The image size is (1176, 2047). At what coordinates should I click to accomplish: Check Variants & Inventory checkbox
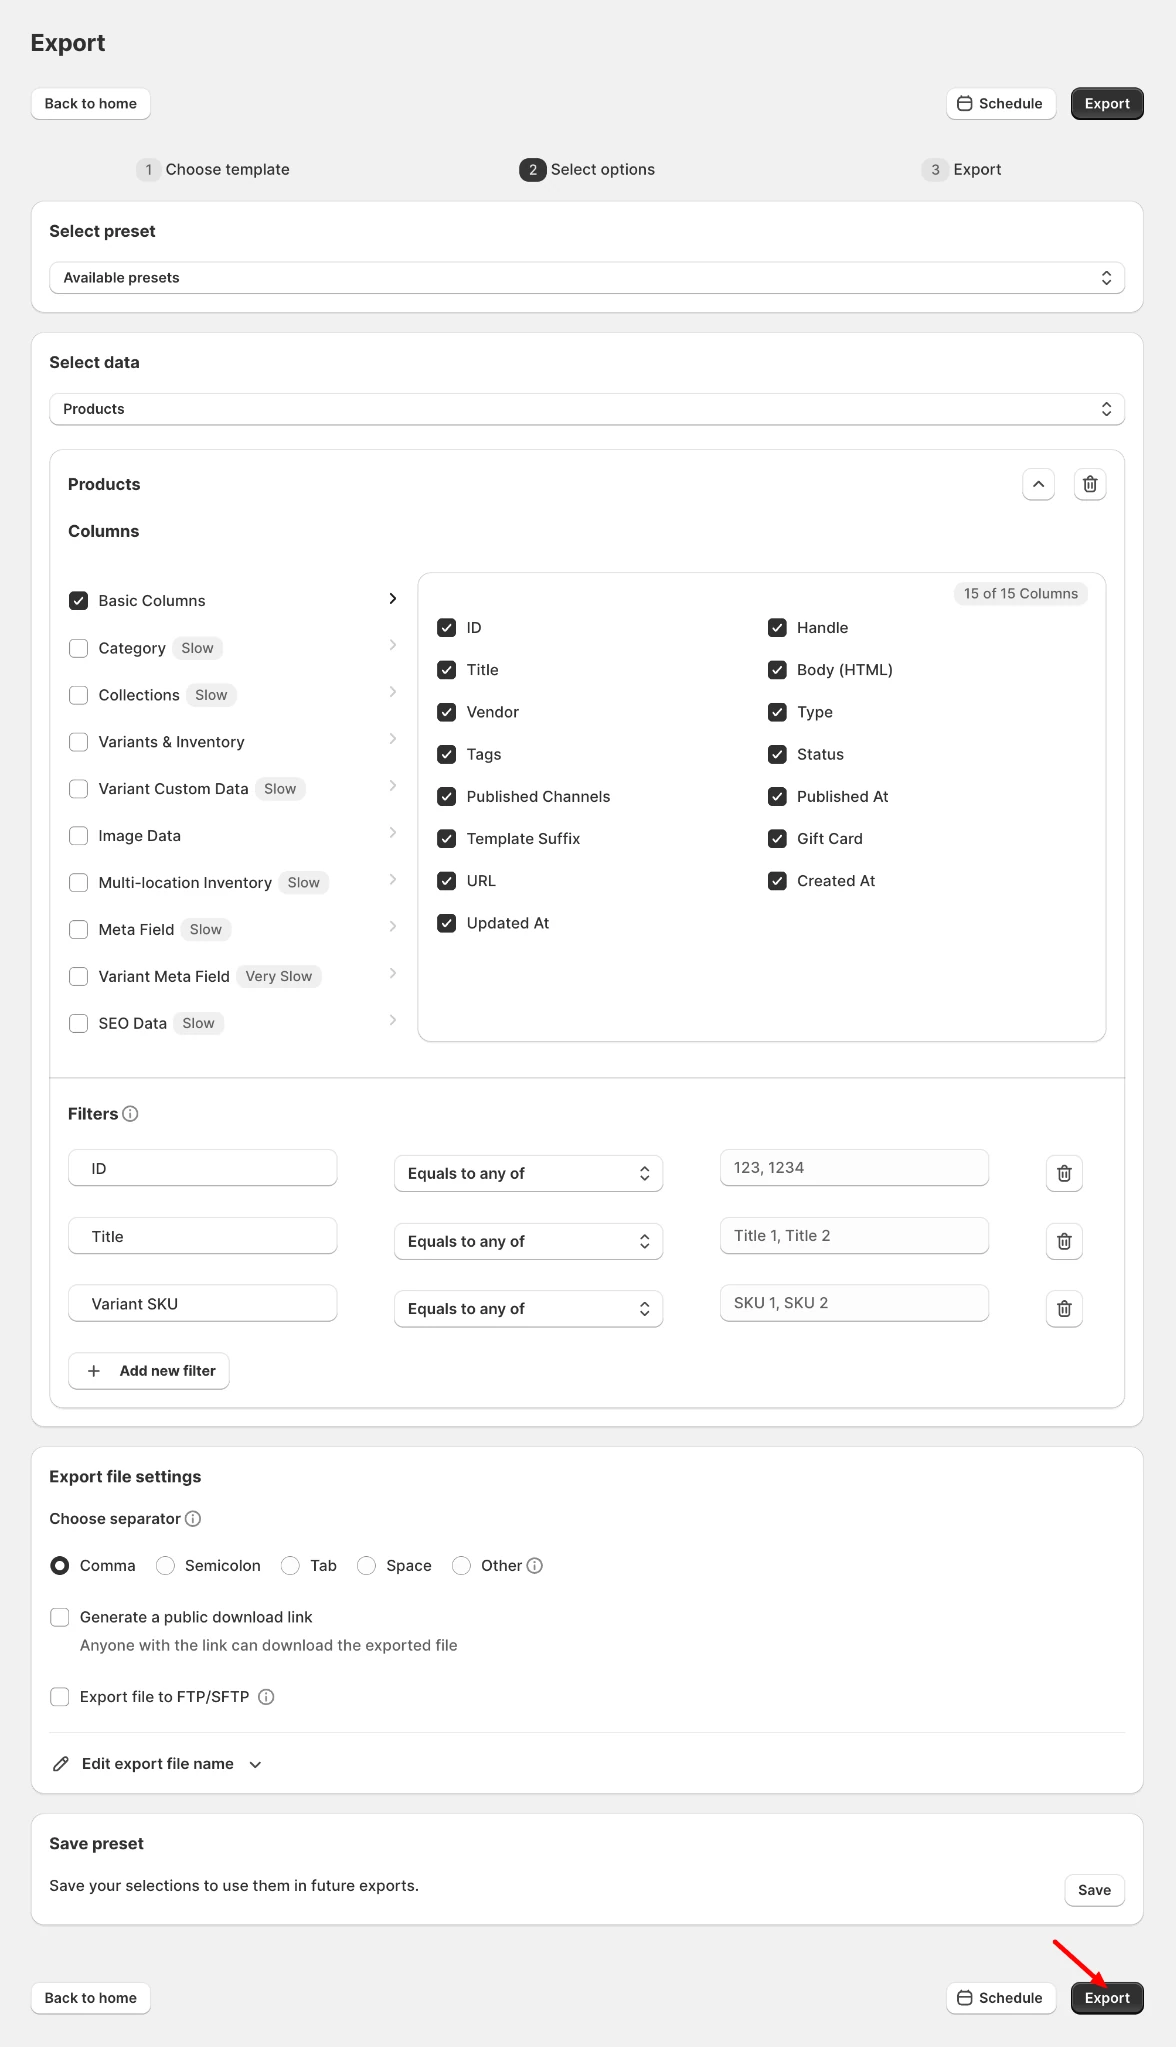[78, 742]
